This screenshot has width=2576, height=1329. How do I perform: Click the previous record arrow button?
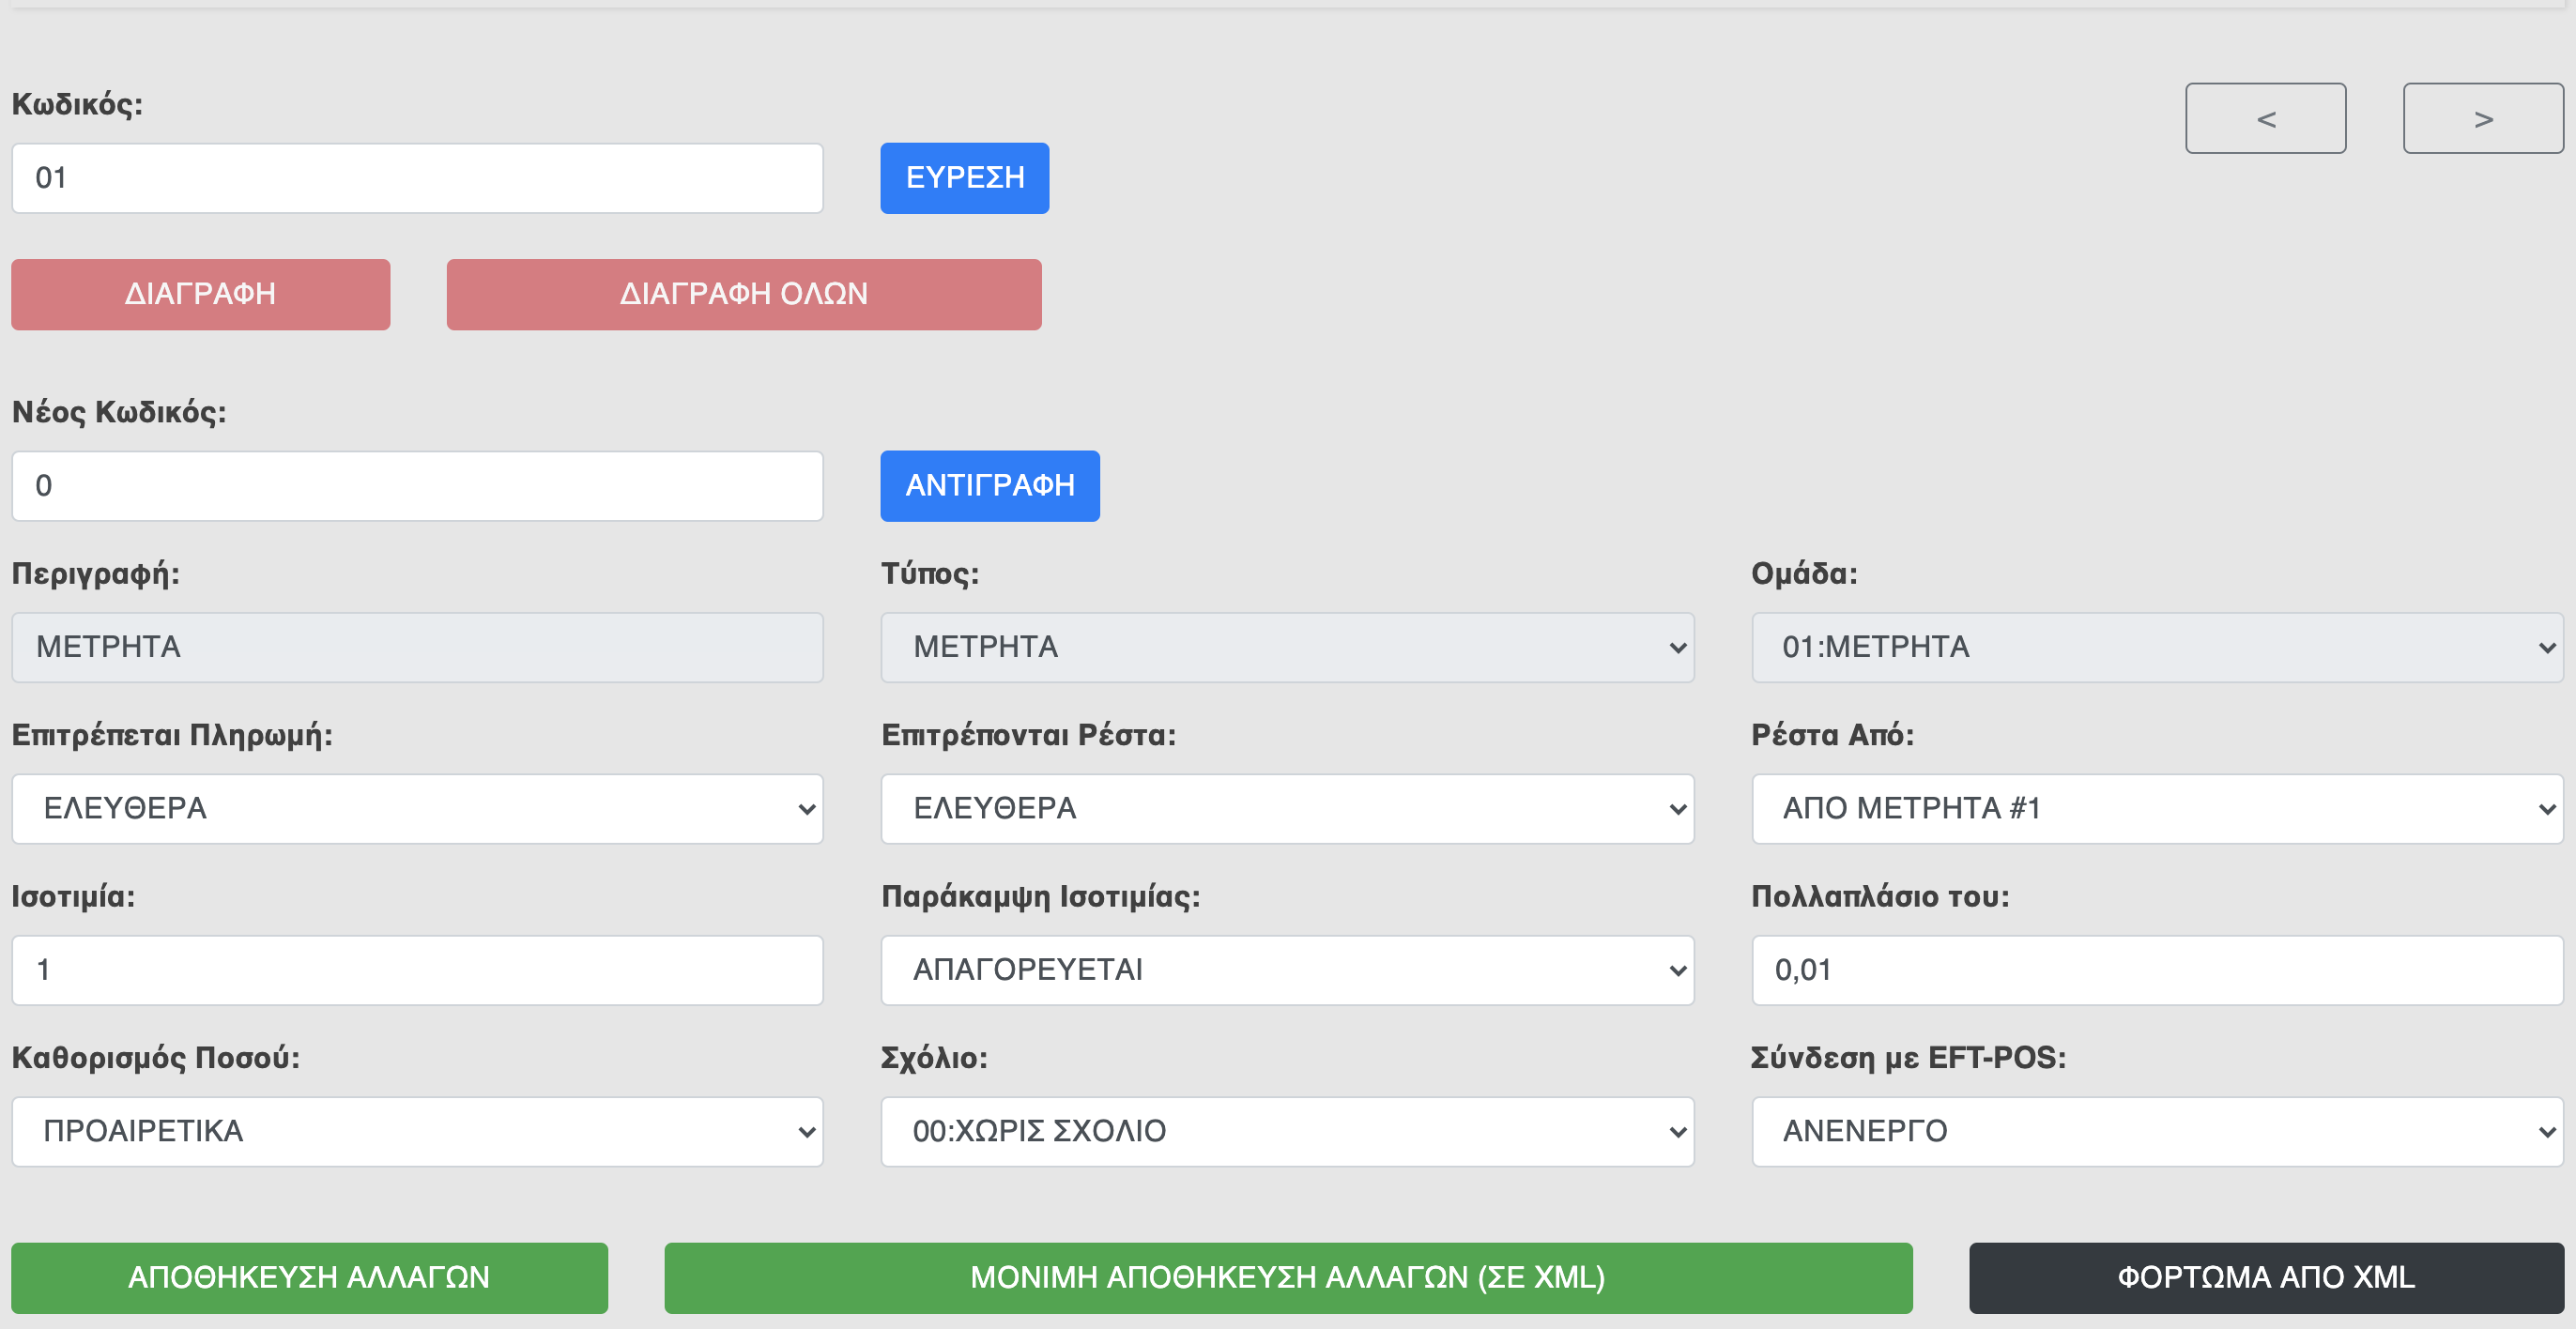pos(2265,118)
